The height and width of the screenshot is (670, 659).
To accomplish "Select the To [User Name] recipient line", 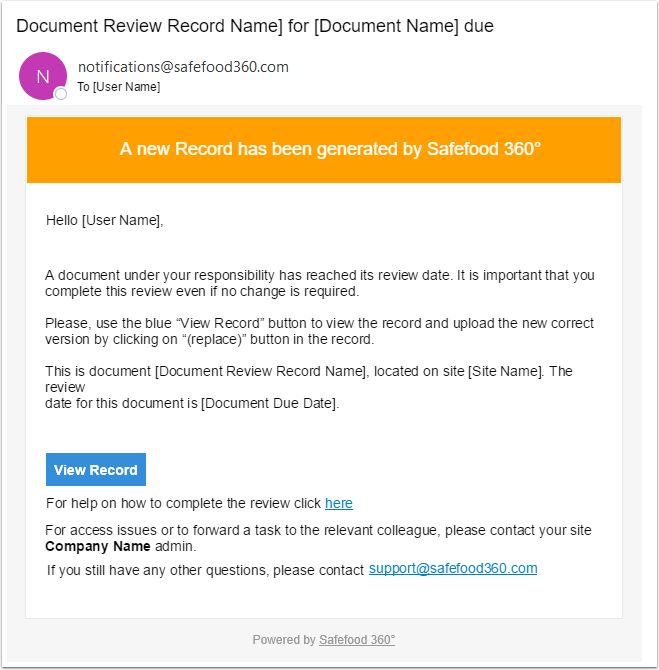I will 119,87.
